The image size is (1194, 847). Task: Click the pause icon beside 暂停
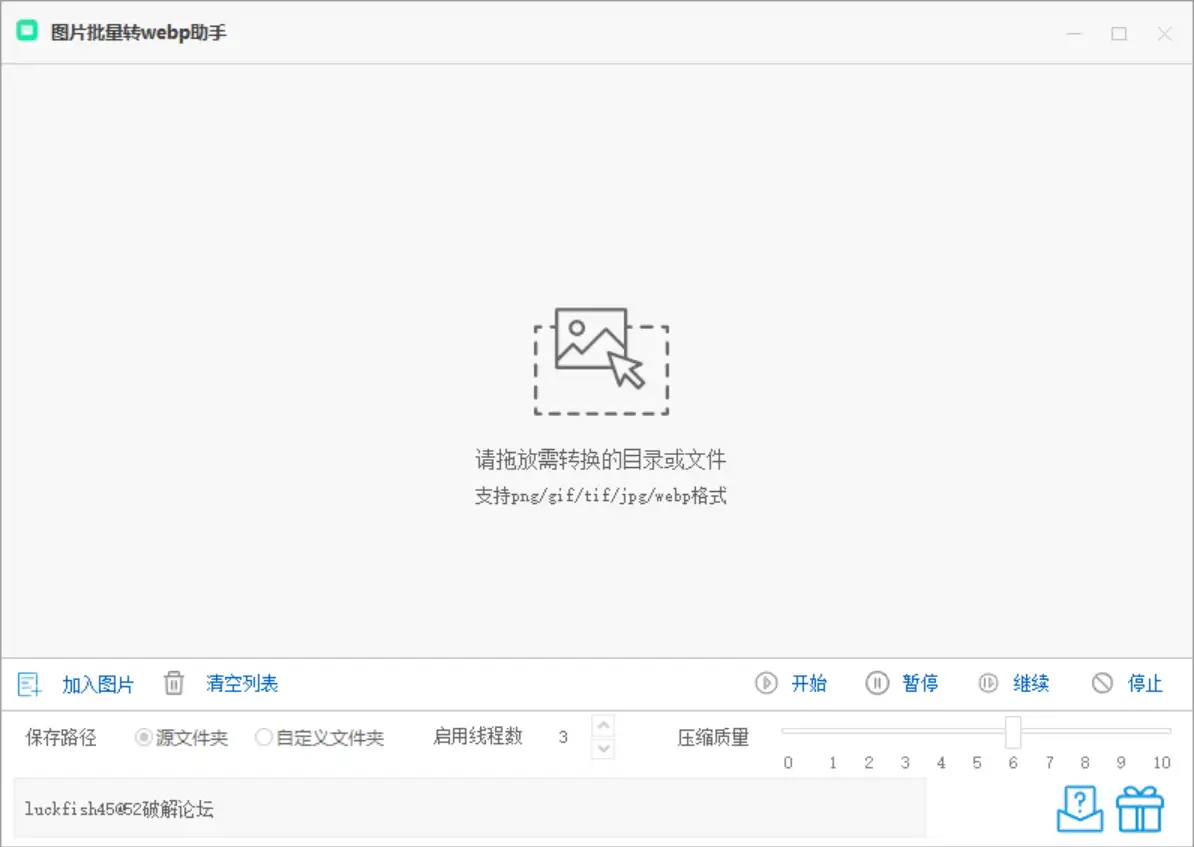(x=878, y=684)
